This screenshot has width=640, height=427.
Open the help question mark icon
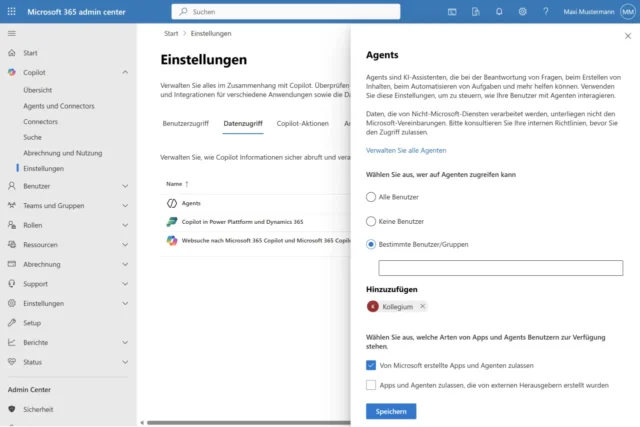546,12
